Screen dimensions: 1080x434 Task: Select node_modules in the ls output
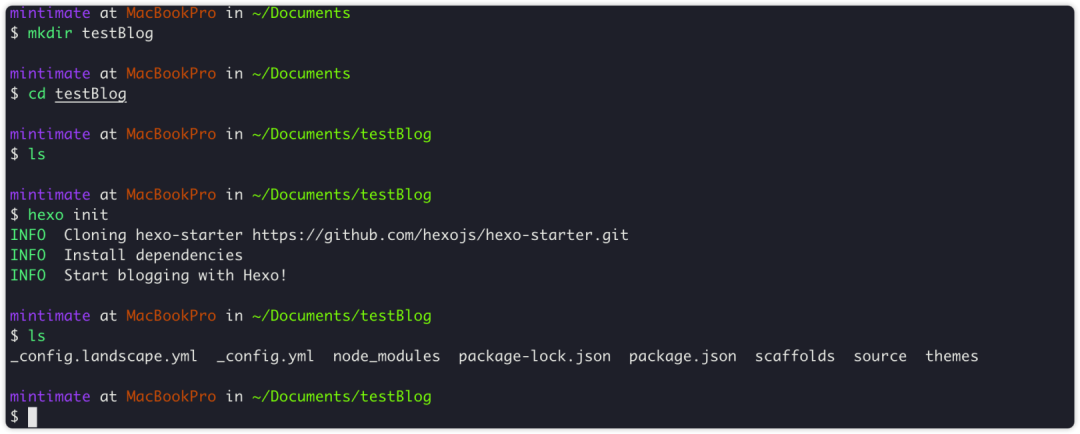pyautogui.click(x=386, y=356)
